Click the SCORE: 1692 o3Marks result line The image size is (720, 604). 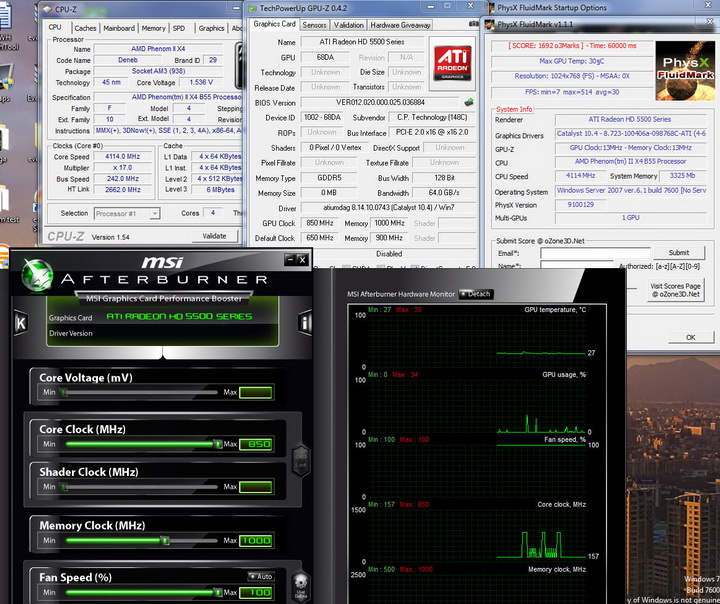(572, 46)
